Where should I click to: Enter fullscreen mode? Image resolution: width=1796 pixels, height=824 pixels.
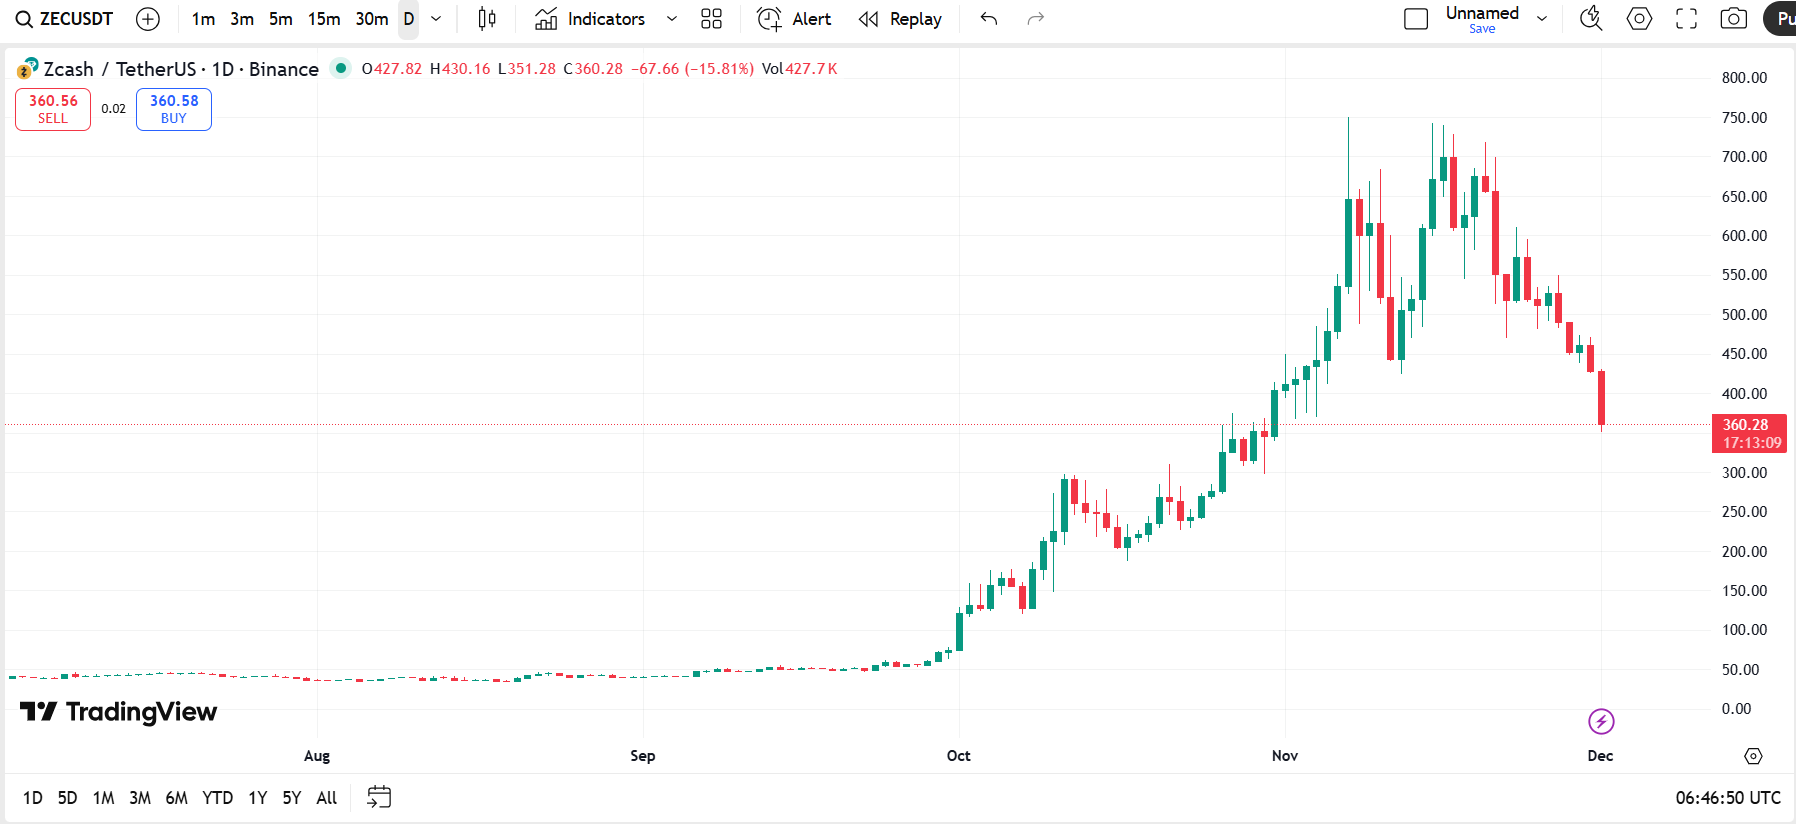(1686, 19)
